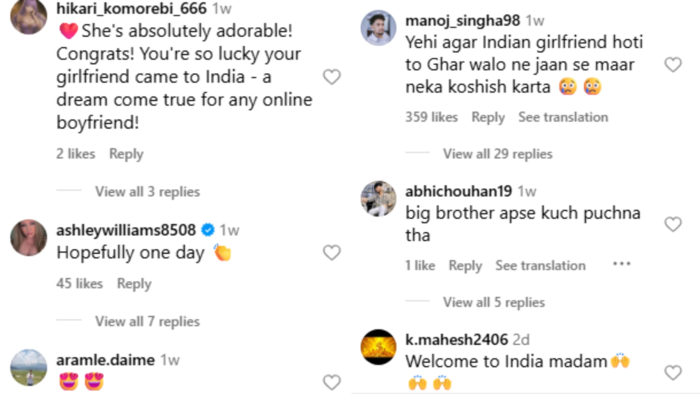Reply to manoj_singha98's comment
This screenshot has width=700, height=394.
(x=488, y=117)
